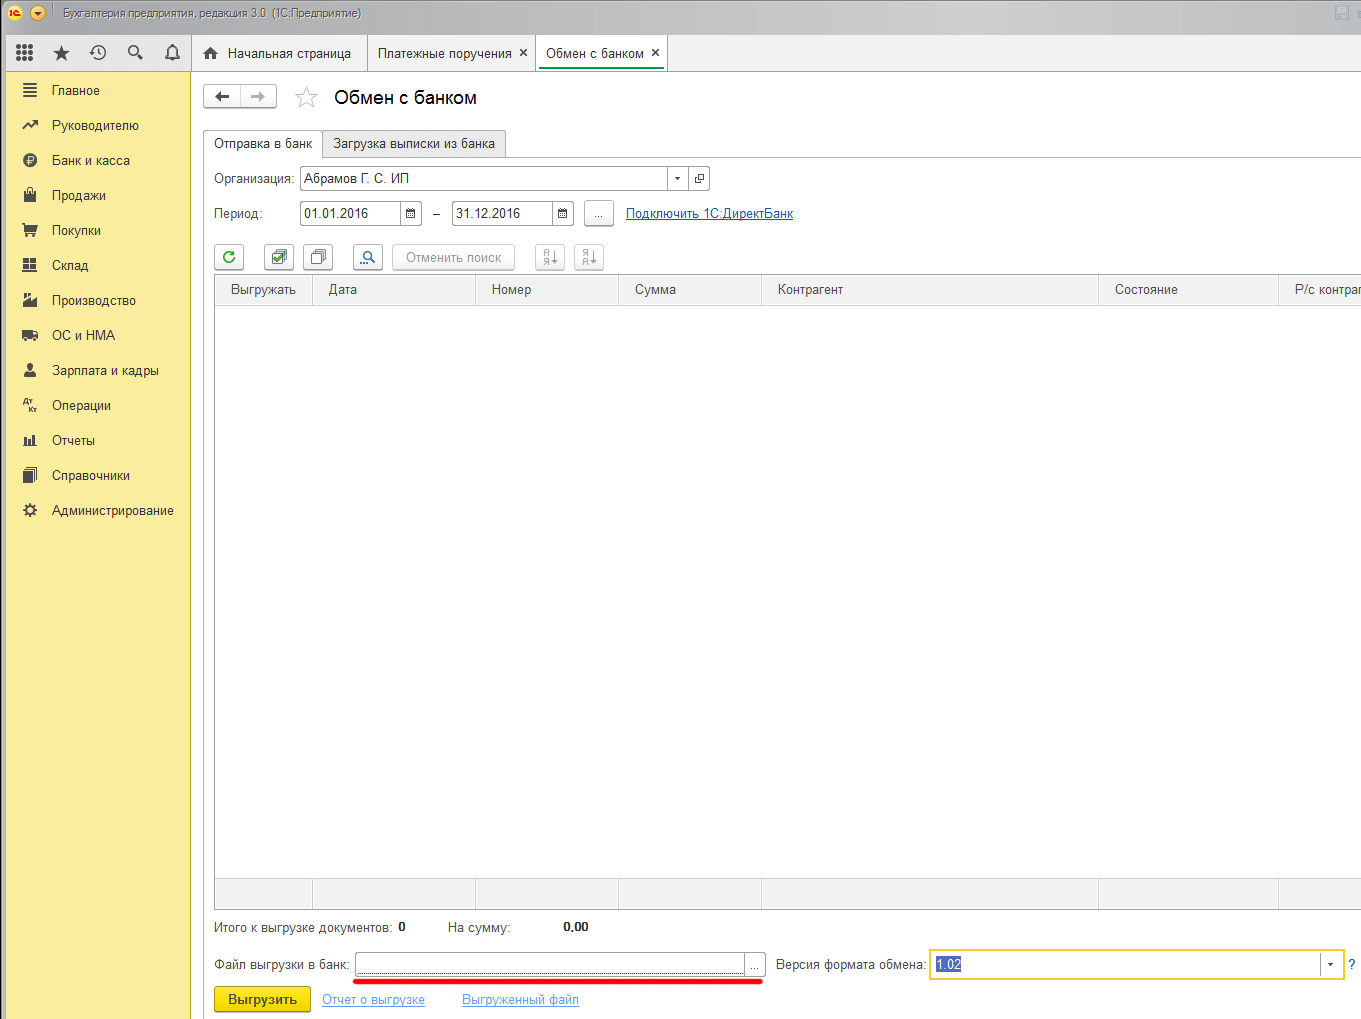Open period selection with the ellipsis button
1361x1019 pixels.
tap(598, 213)
